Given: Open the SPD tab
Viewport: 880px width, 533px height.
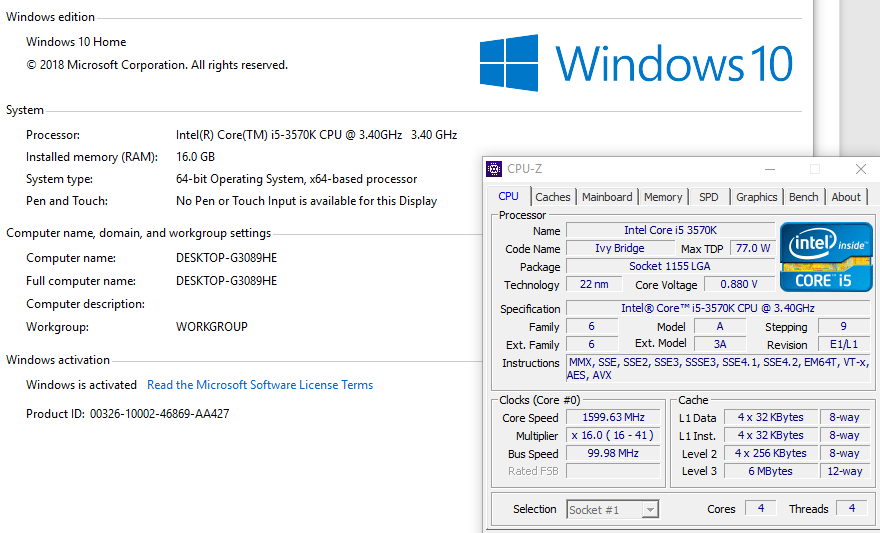Looking at the screenshot, I should [x=709, y=197].
